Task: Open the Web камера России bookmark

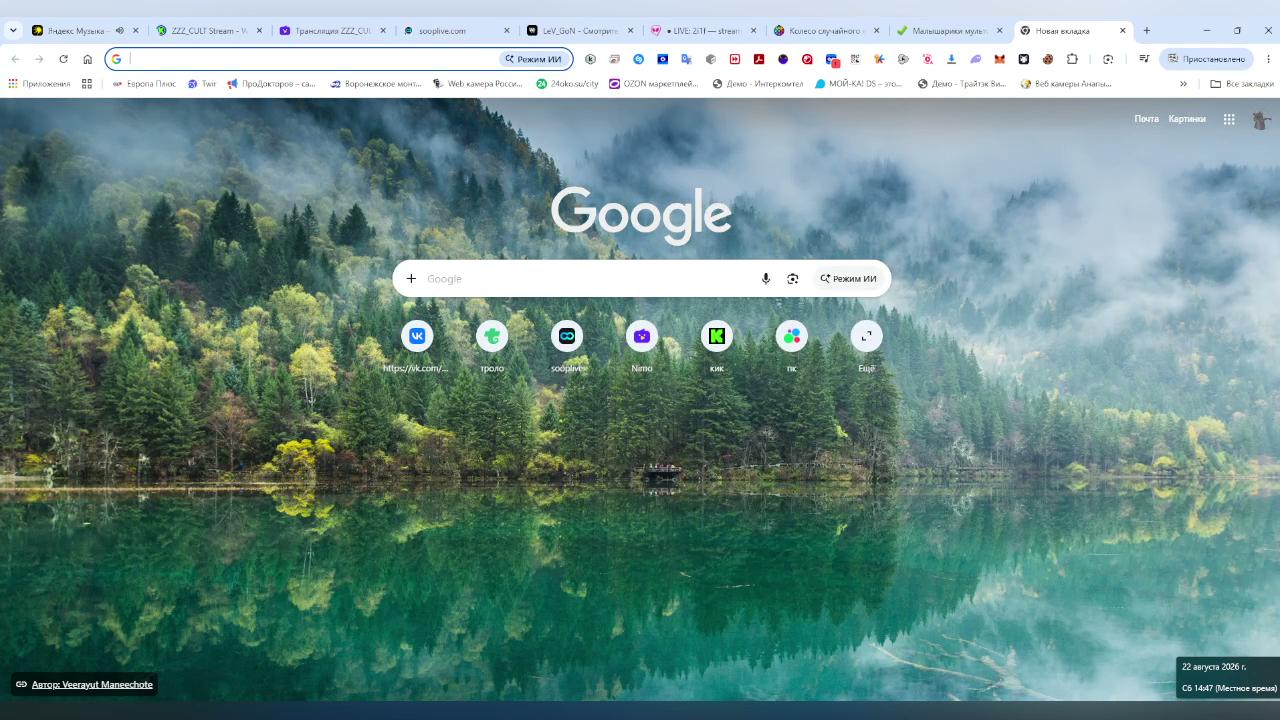Action: pyautogui.click(x=478, y=84)
